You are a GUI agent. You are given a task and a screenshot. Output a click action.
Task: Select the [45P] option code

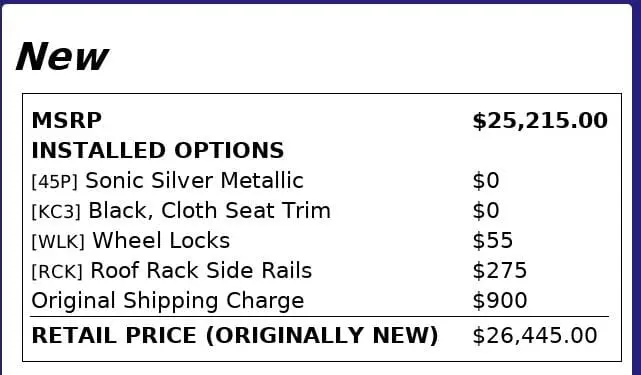[54, 182]
